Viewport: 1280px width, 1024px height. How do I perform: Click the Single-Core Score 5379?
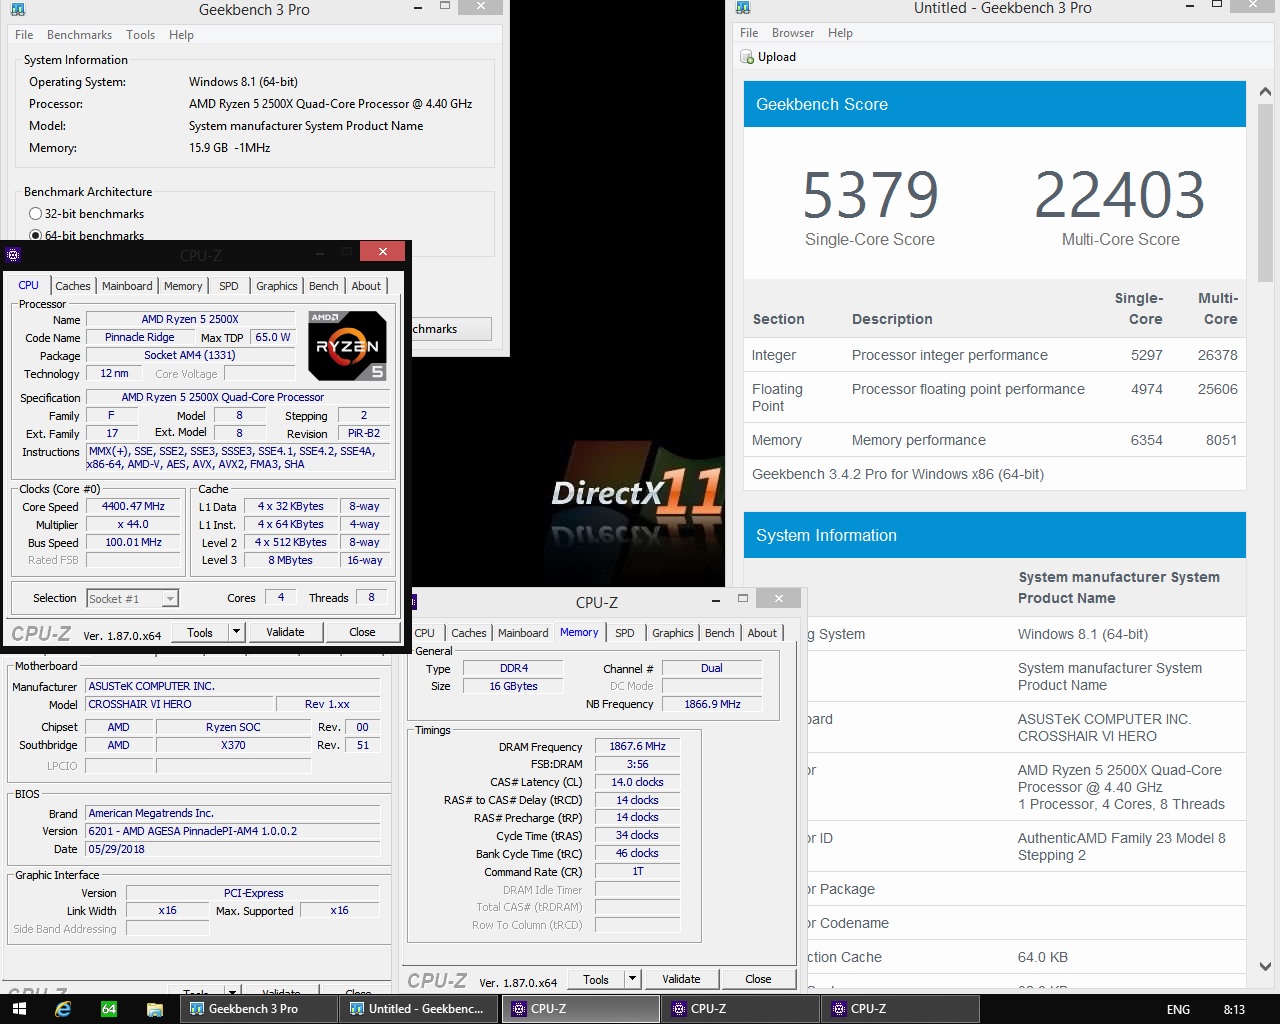pos(870,195)
